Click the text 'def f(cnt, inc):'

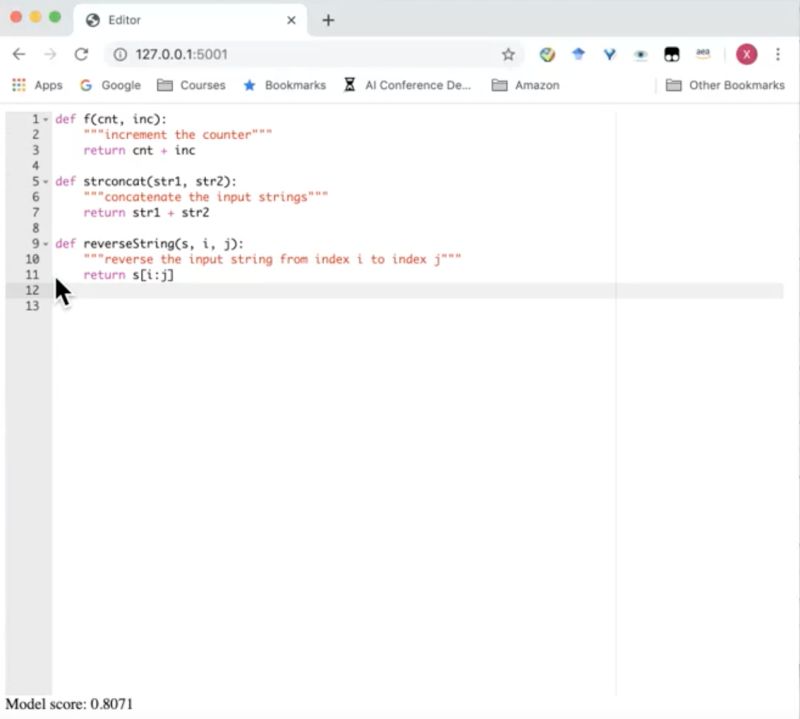point(111,119)
